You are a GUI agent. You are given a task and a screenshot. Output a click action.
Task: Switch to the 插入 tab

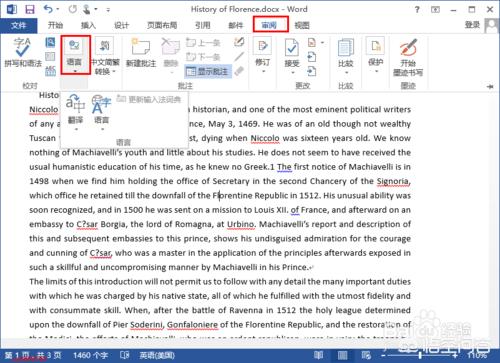point(88,25)
